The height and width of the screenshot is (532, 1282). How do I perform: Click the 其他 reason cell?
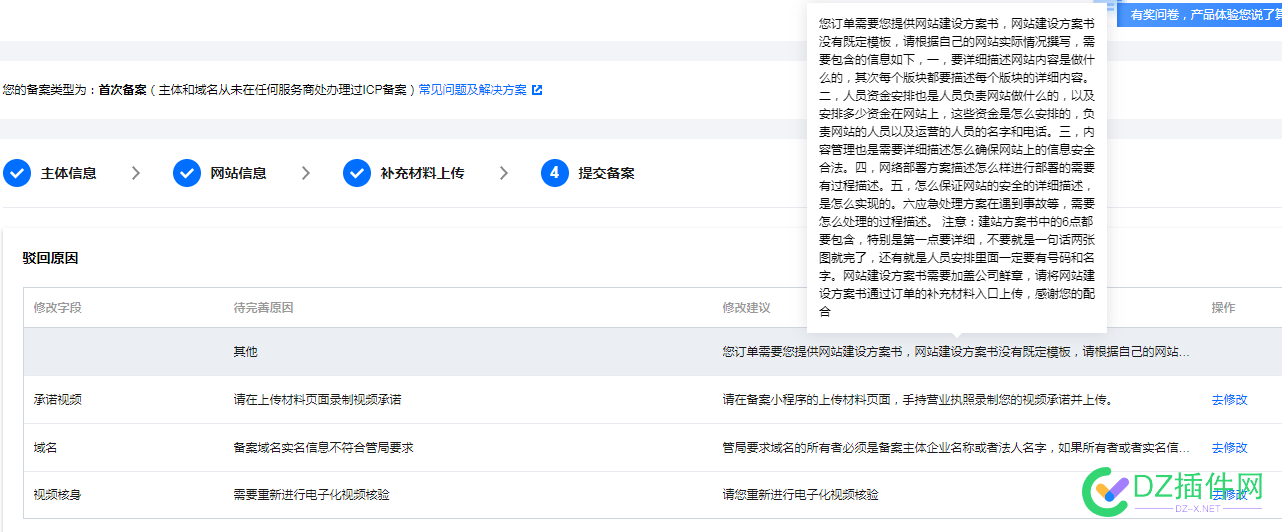pos(245,352)
